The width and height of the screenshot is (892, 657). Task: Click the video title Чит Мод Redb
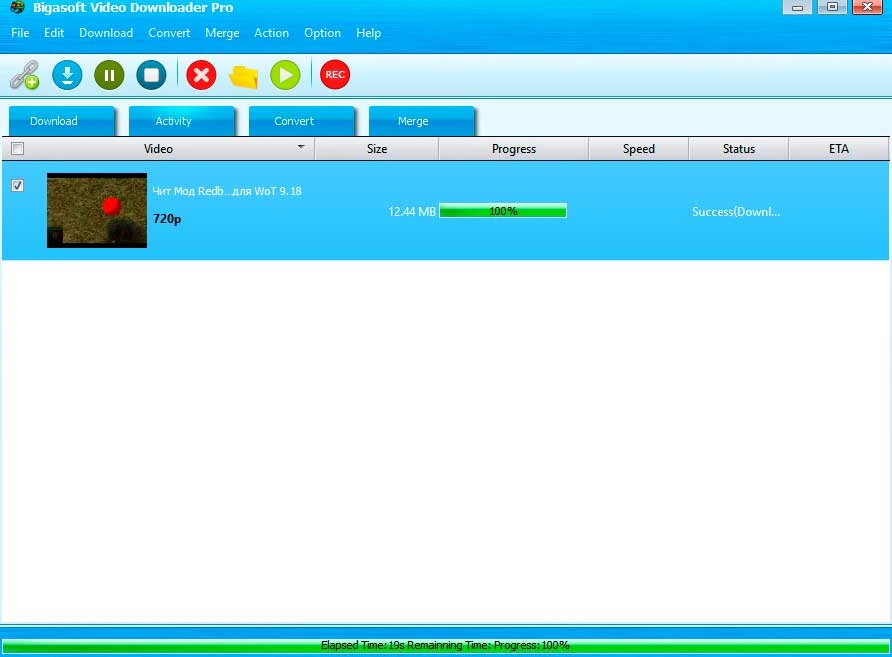point(227,191)
